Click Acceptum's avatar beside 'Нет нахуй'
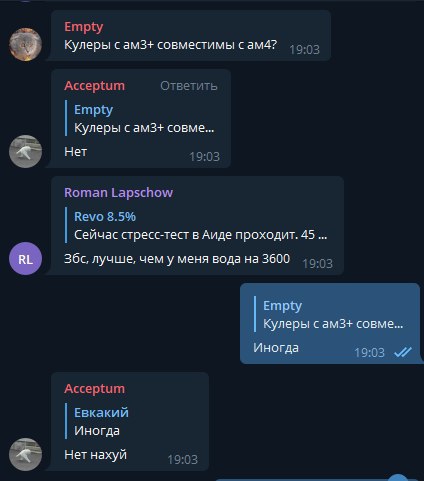 click(x=25, y=454)
